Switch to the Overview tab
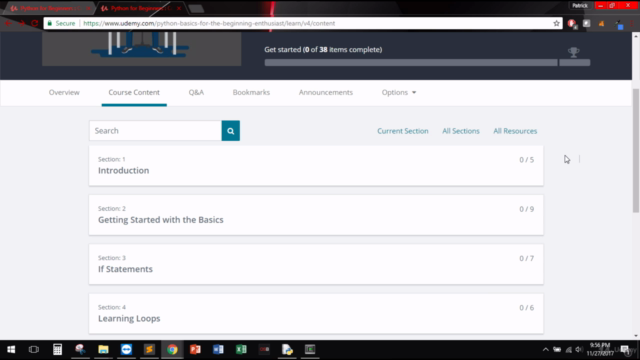Image resolution: width=640 pixels, height=360 pixels. 64,93
